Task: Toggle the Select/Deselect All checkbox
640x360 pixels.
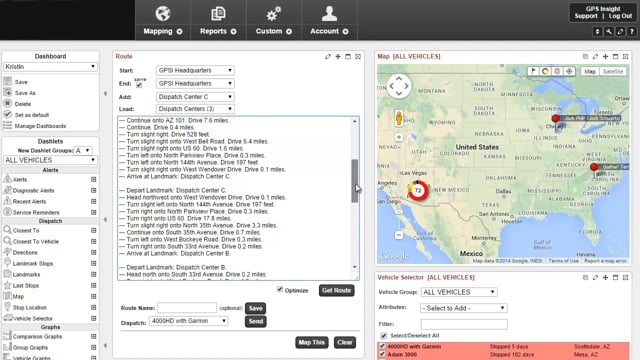Action: tap(383, 336)
